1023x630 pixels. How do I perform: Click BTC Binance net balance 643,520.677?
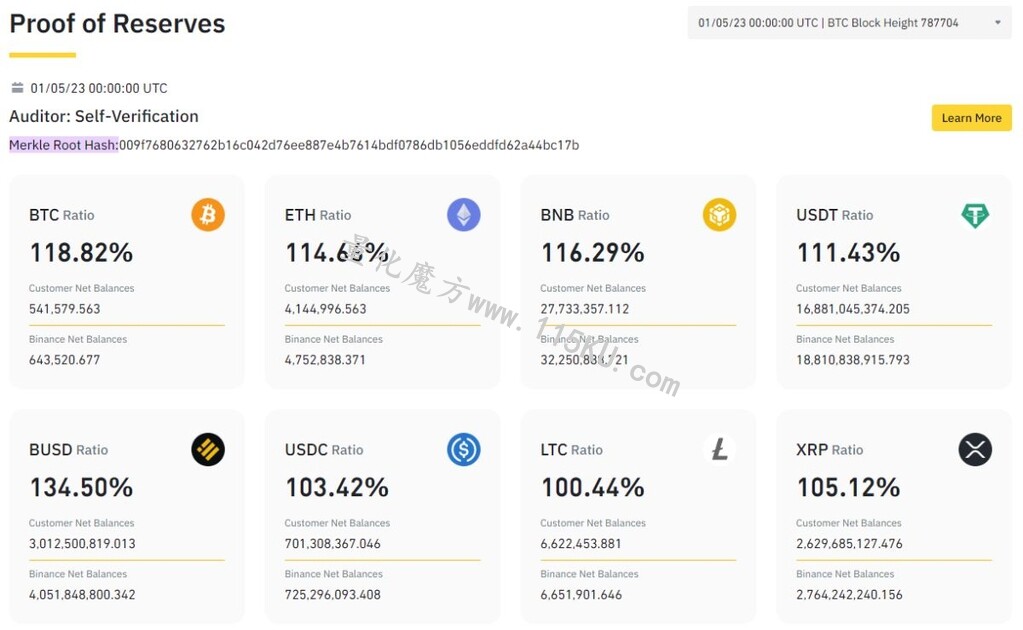65,360
